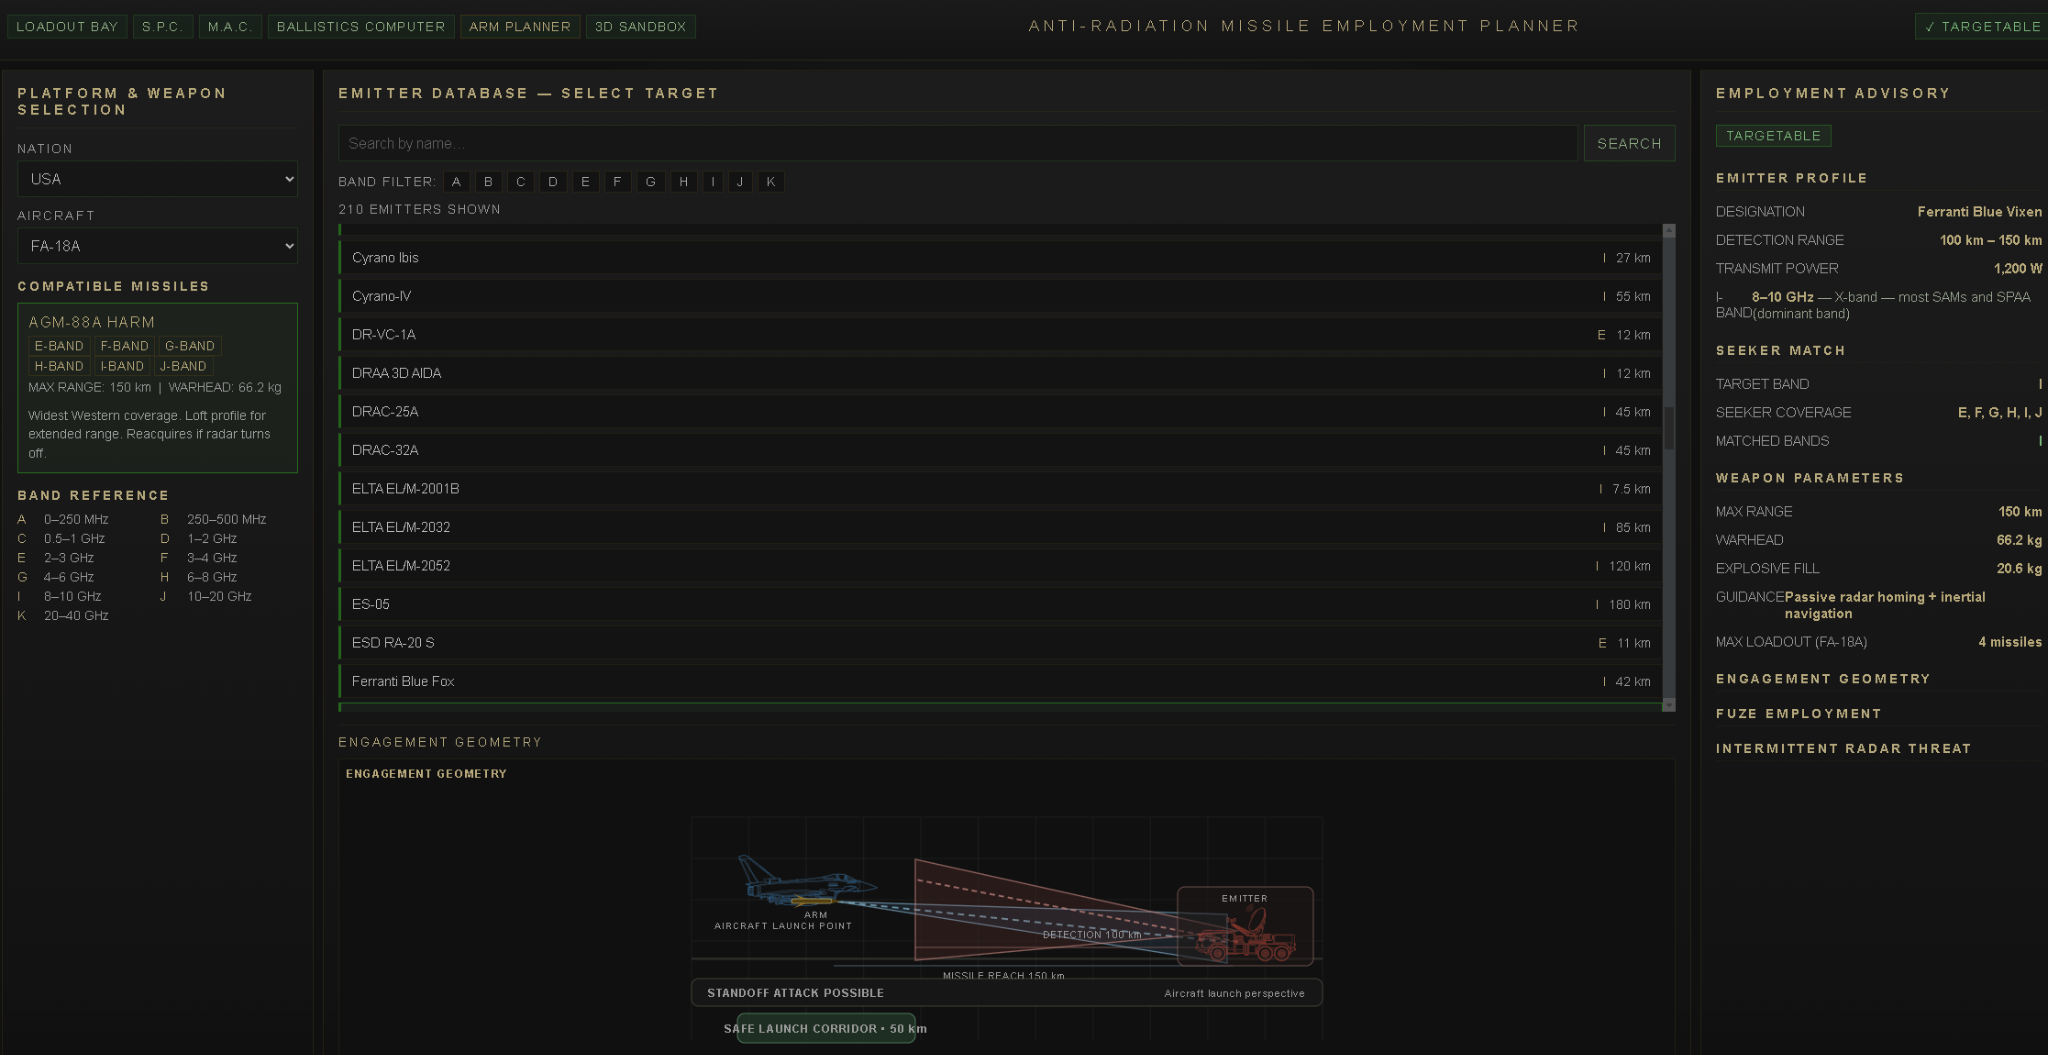2048x1055 pixels.
Task: Open the M.A.C. tab
Action: (x=230, y=27)
